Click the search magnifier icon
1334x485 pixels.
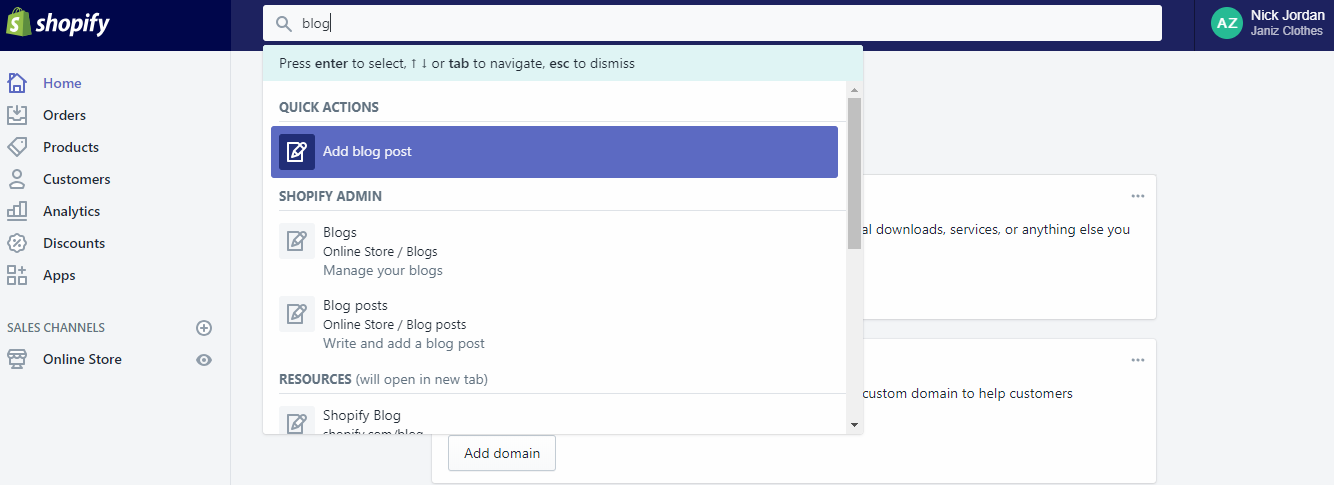(x=284, y=23)
